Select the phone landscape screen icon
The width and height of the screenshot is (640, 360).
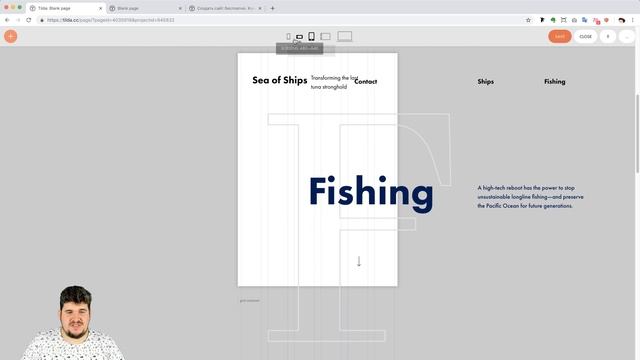[299, 37]
